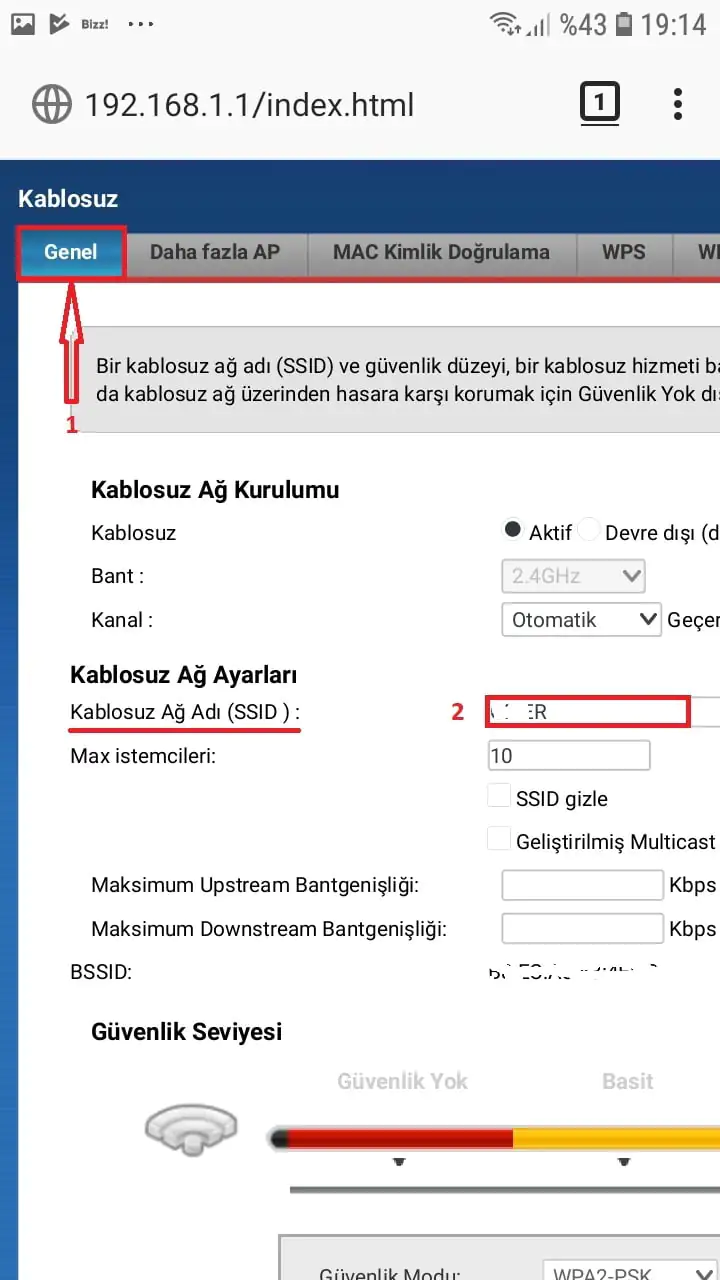Tap the battery icon in status bar
This screenshot has width=720, height=1280.
624,22
